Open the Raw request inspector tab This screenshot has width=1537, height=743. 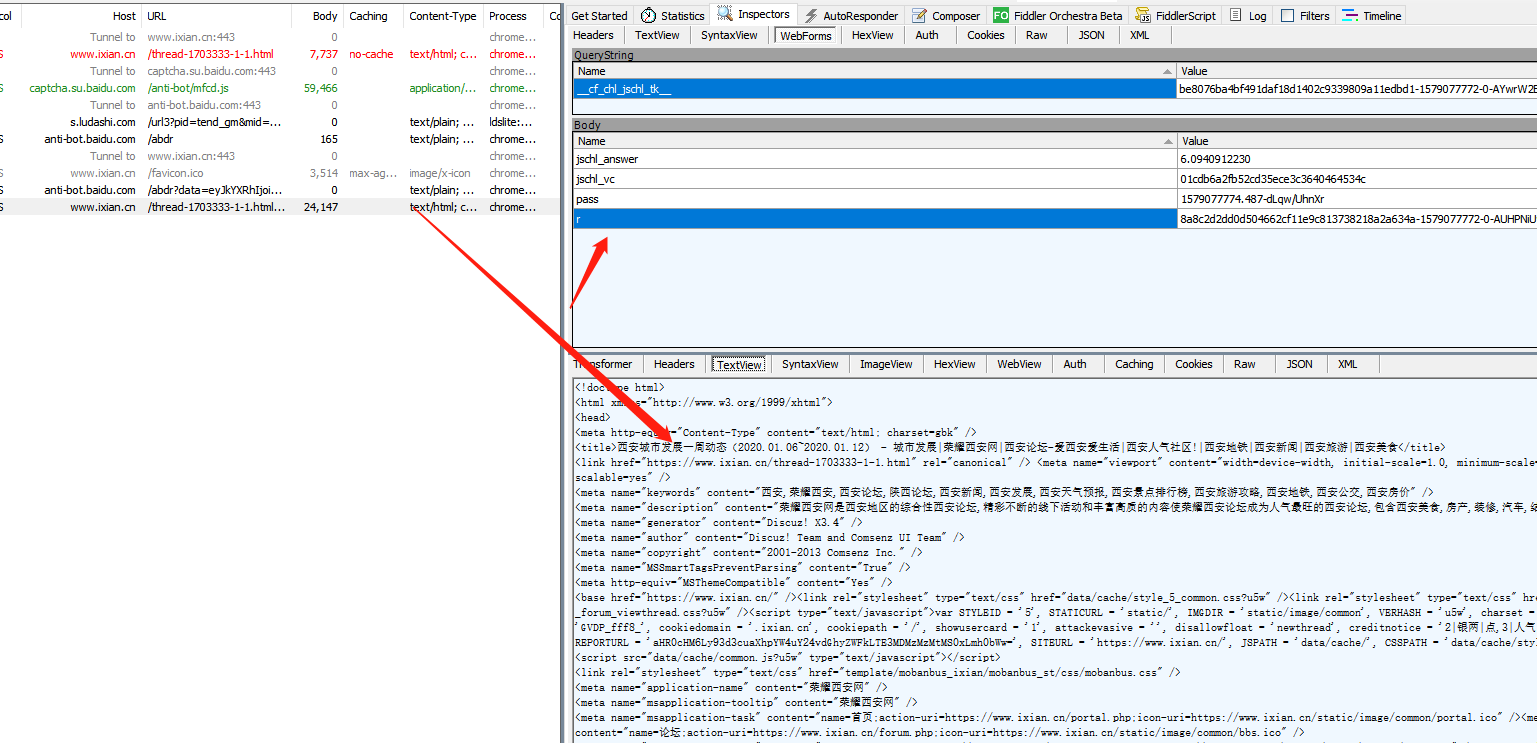[1037, 35]
